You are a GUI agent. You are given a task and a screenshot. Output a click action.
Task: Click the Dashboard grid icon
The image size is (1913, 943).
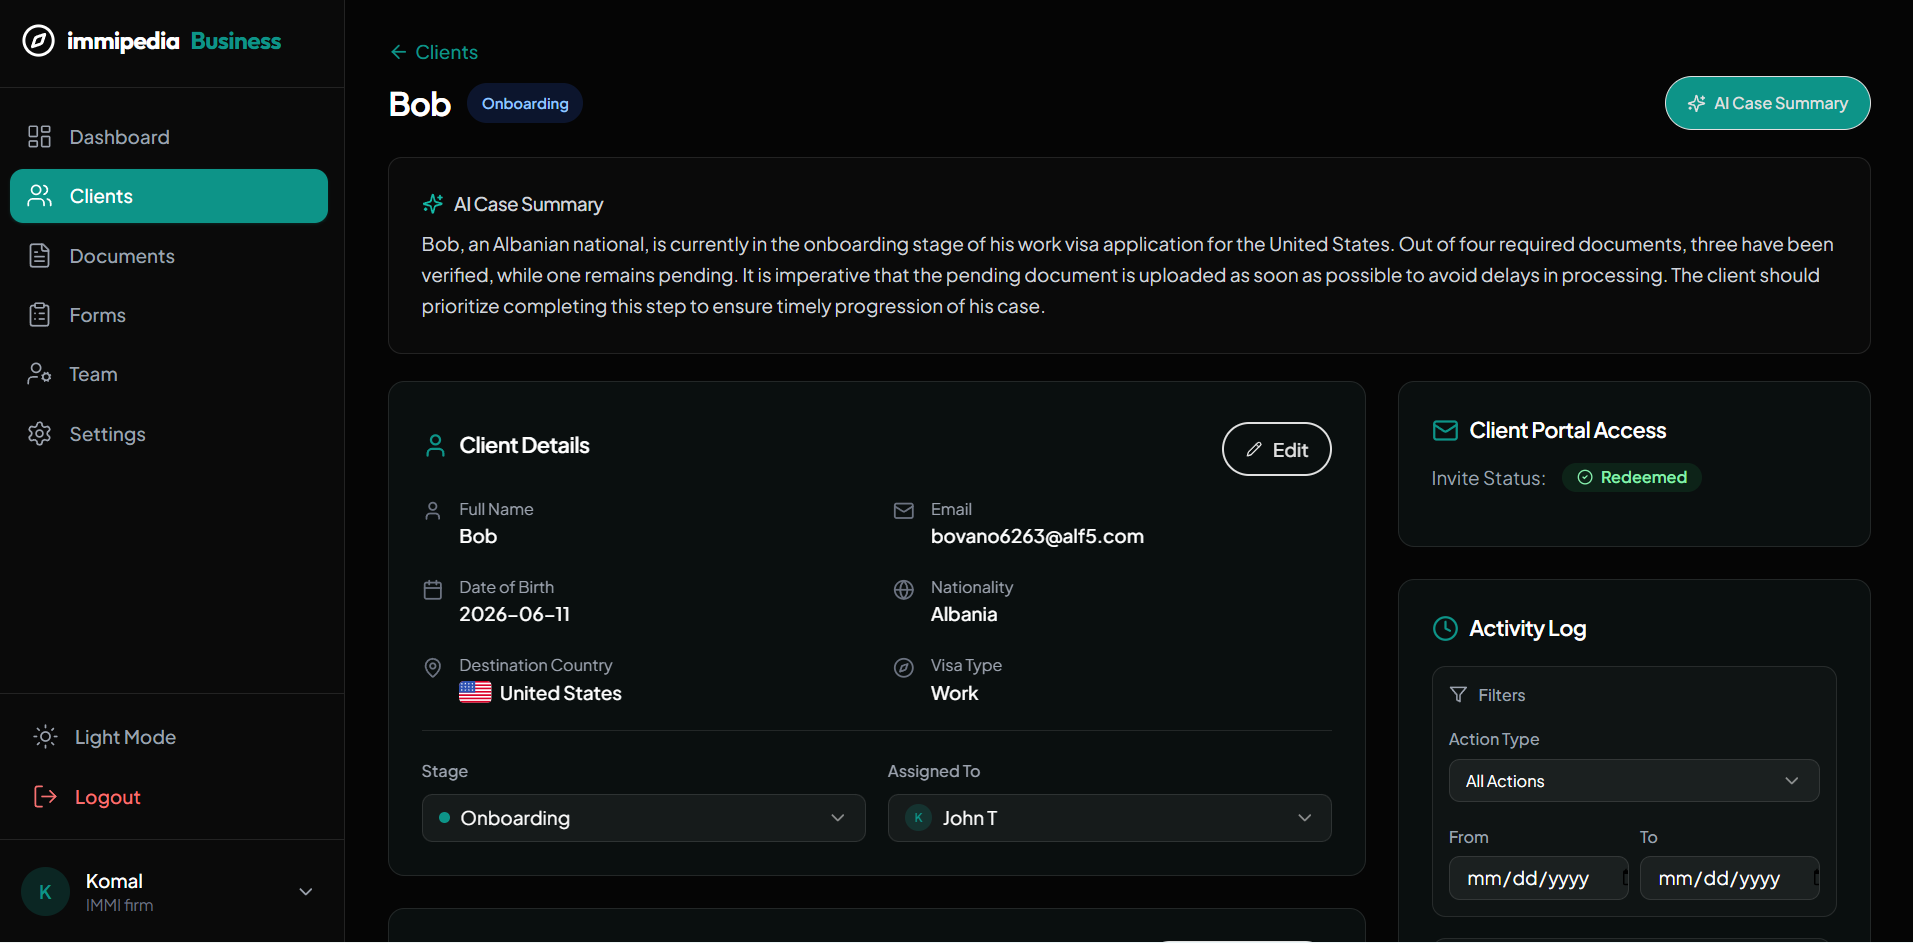(39, 137)
